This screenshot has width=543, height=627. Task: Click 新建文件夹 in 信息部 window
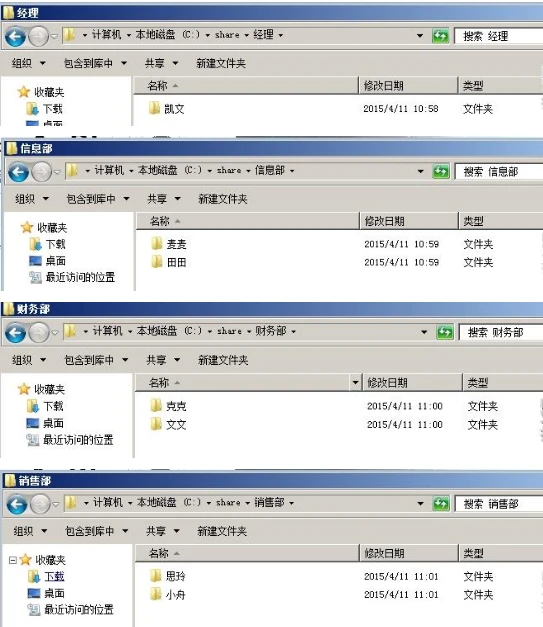pos(223,199)
